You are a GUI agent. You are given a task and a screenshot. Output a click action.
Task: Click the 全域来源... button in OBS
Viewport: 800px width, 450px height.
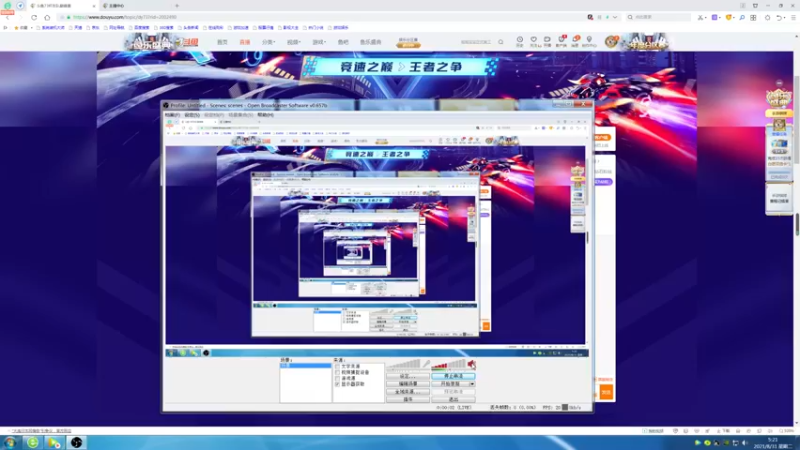click(x=408, y=392)
